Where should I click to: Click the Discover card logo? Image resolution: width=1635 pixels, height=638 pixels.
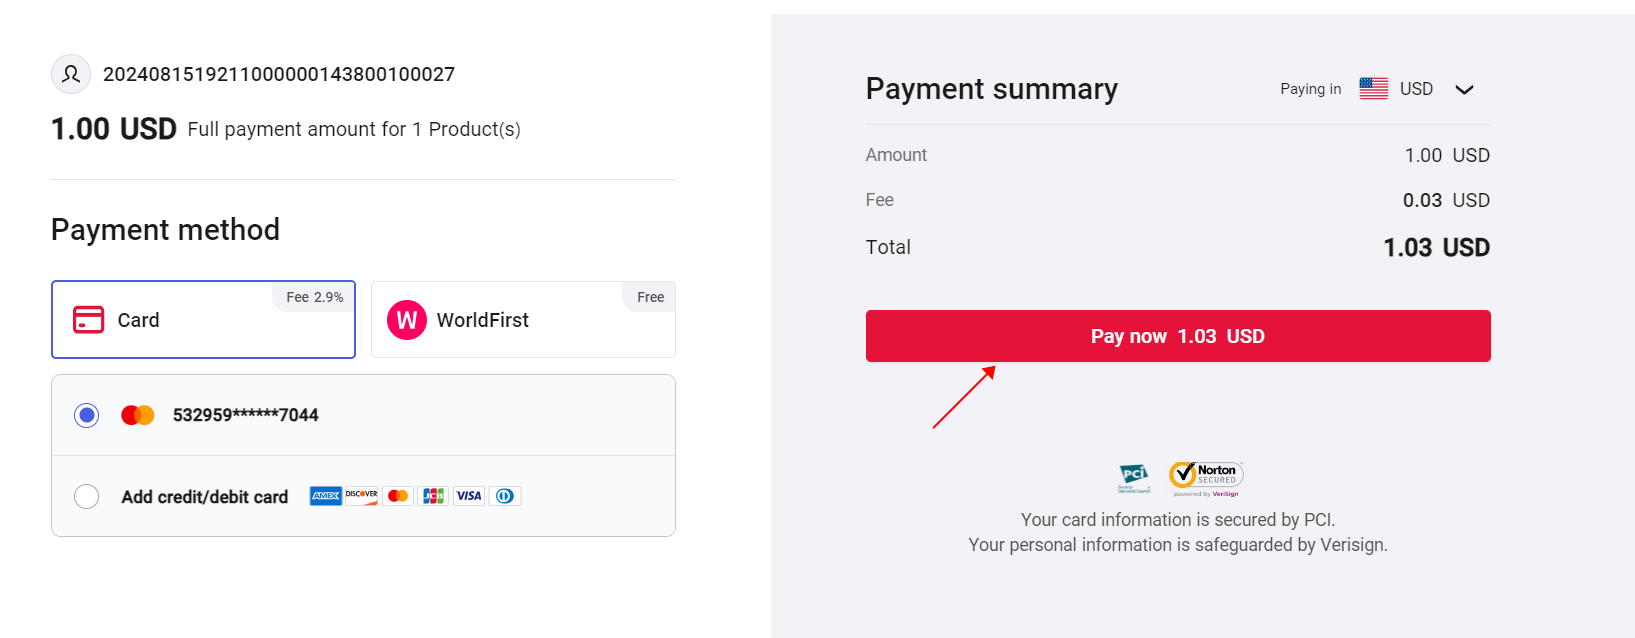pos(362,496)
